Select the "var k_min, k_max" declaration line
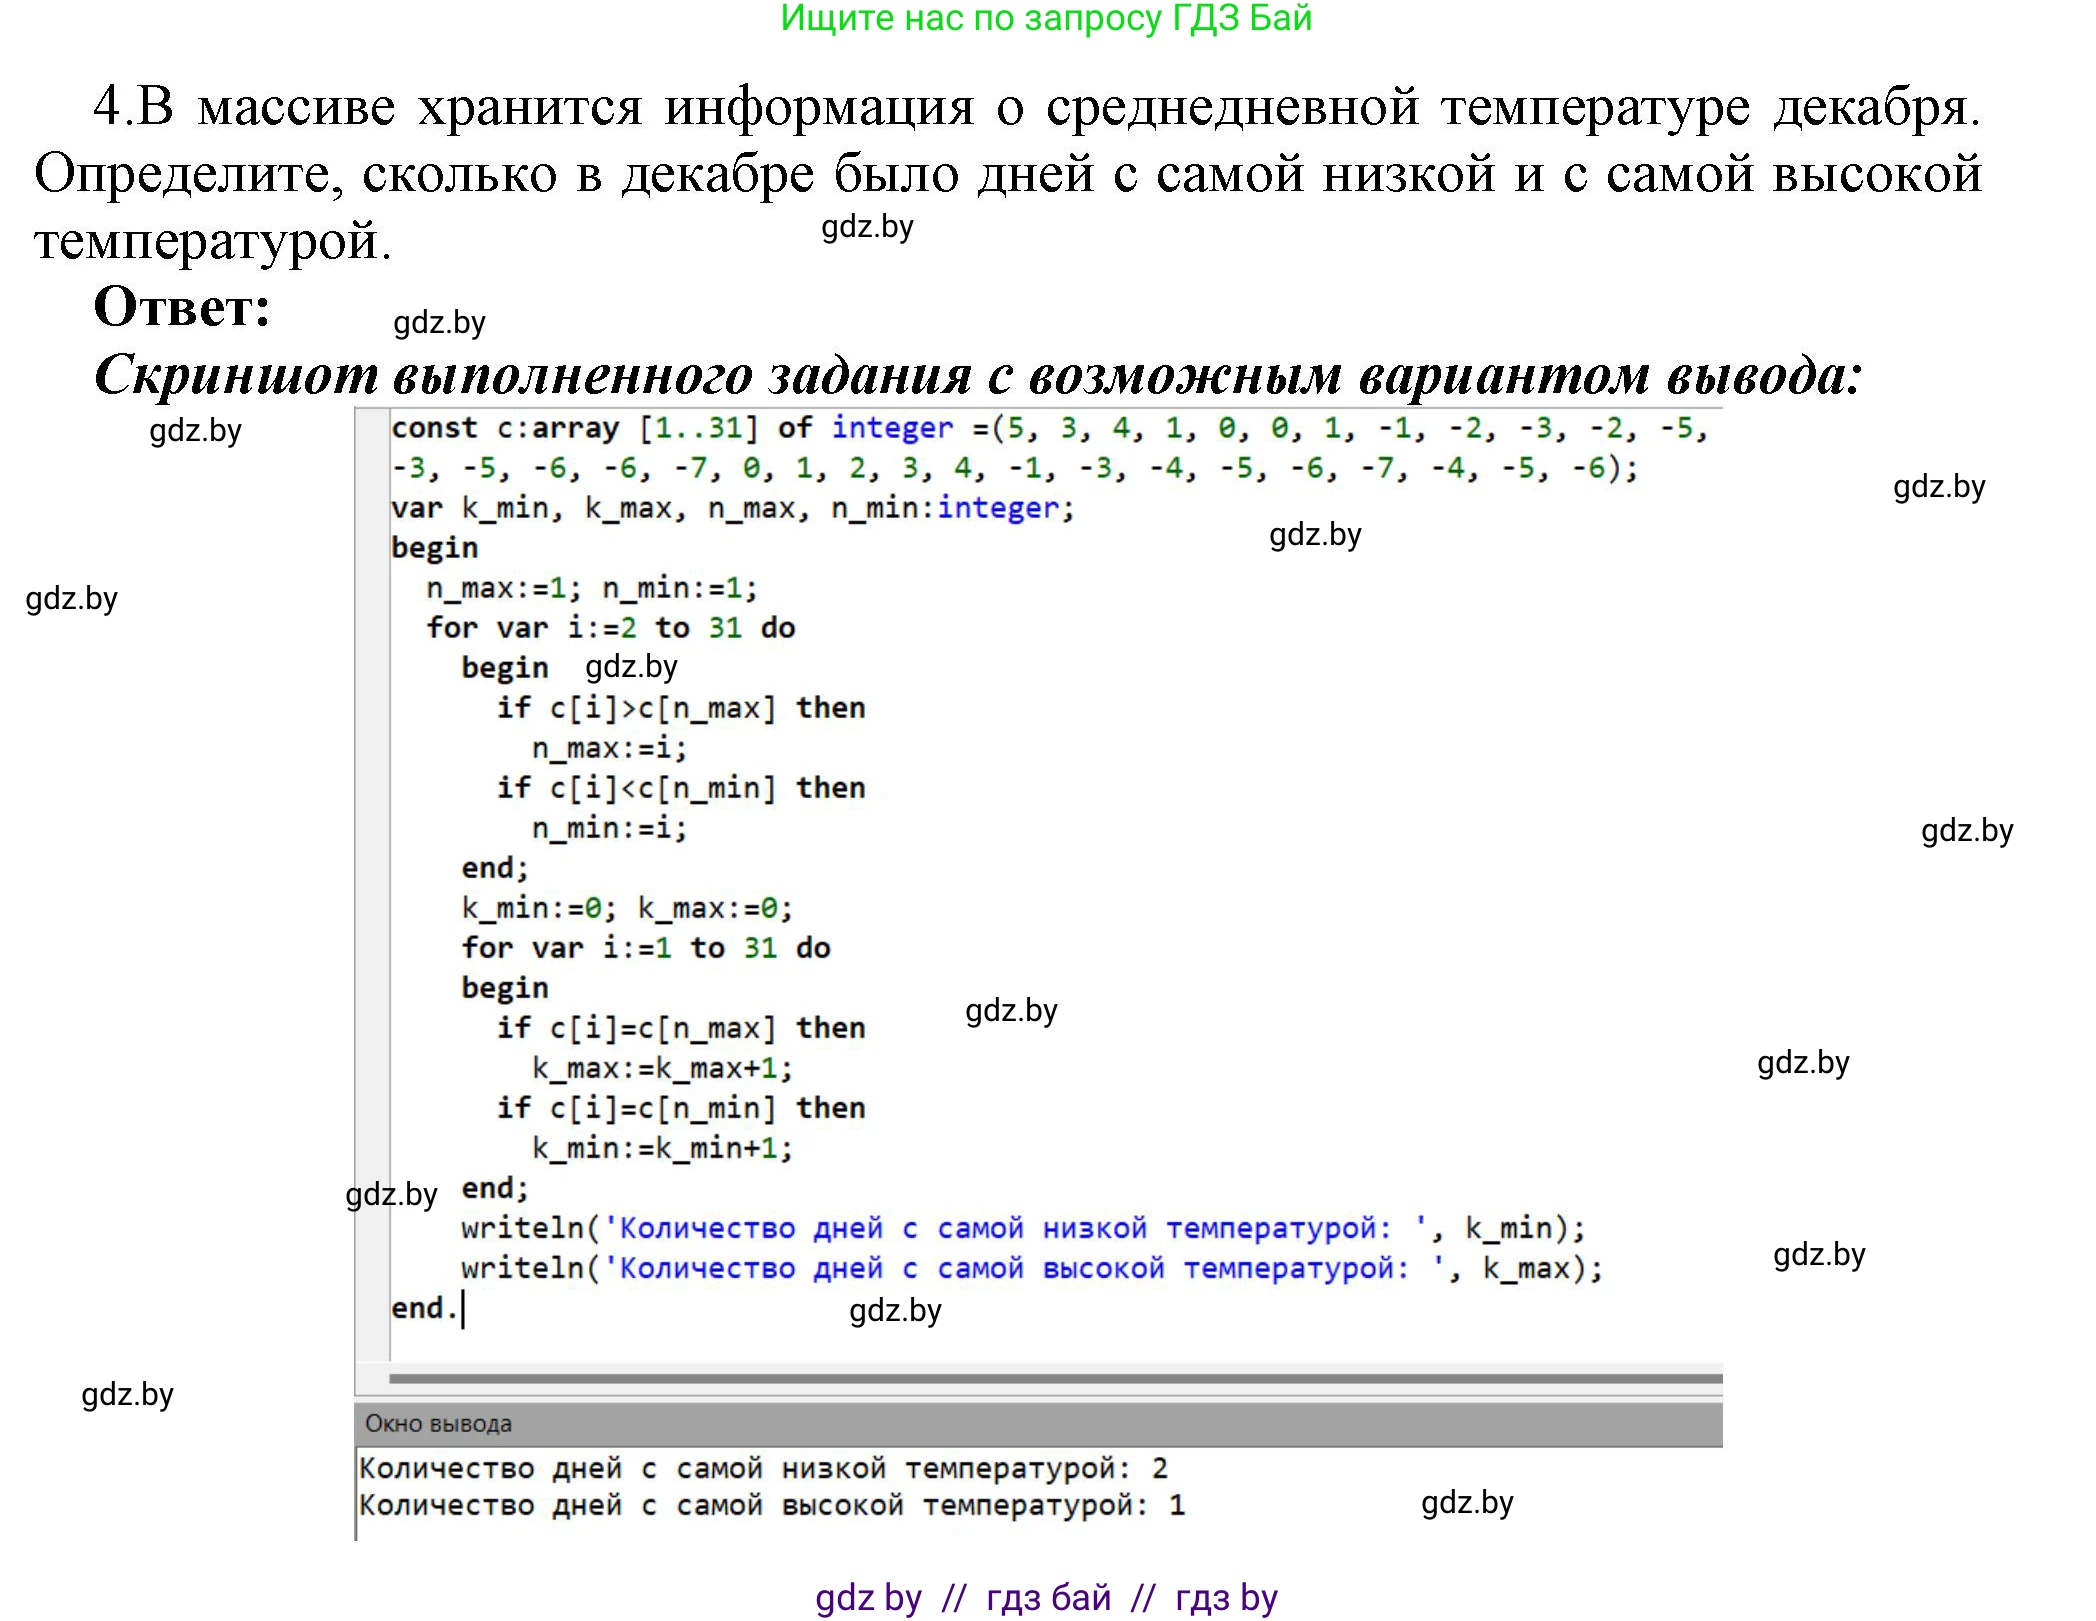The image size is (2096, 1621). pyautogui.click(x=730, y=507)
